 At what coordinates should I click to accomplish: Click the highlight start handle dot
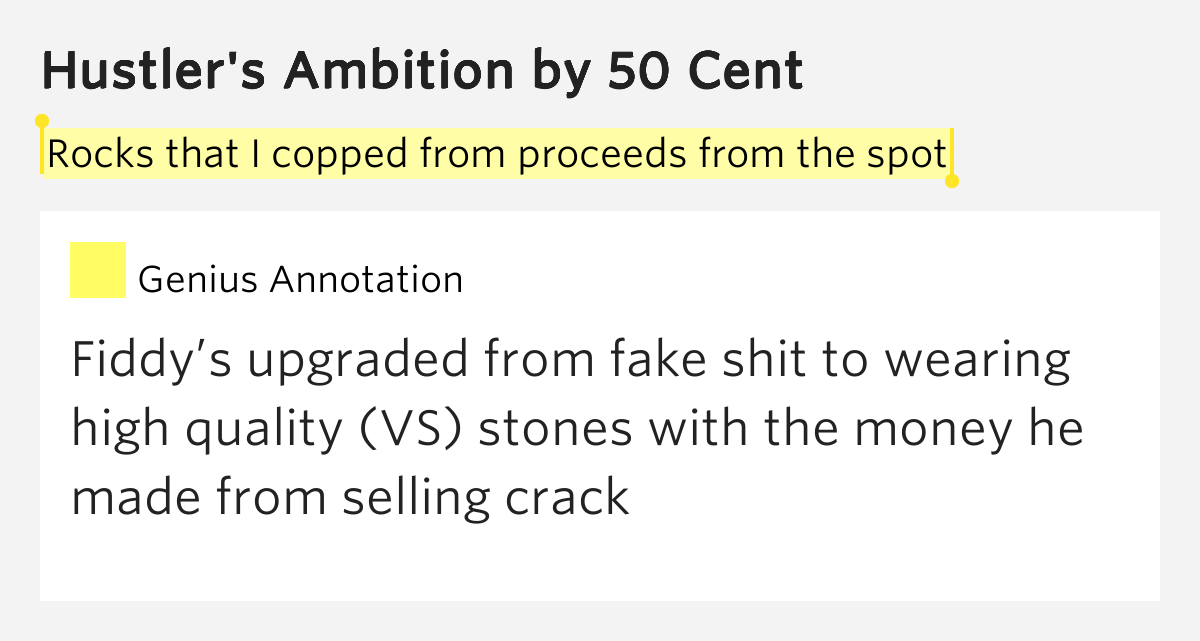(42, 121)
